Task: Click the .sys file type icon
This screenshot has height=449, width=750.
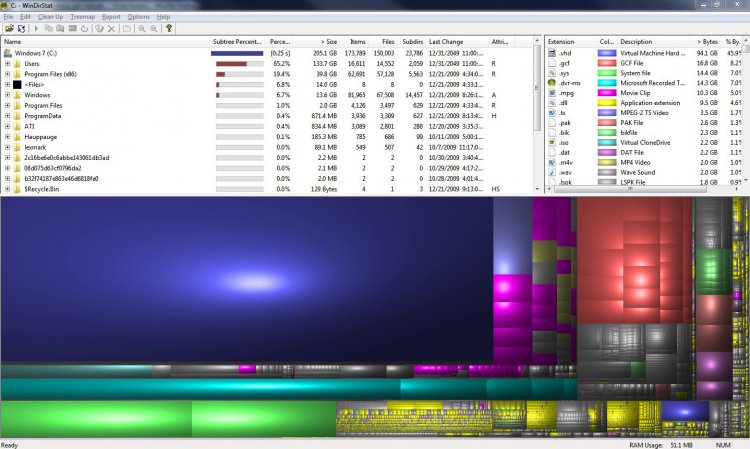Action: click(552, 73)
